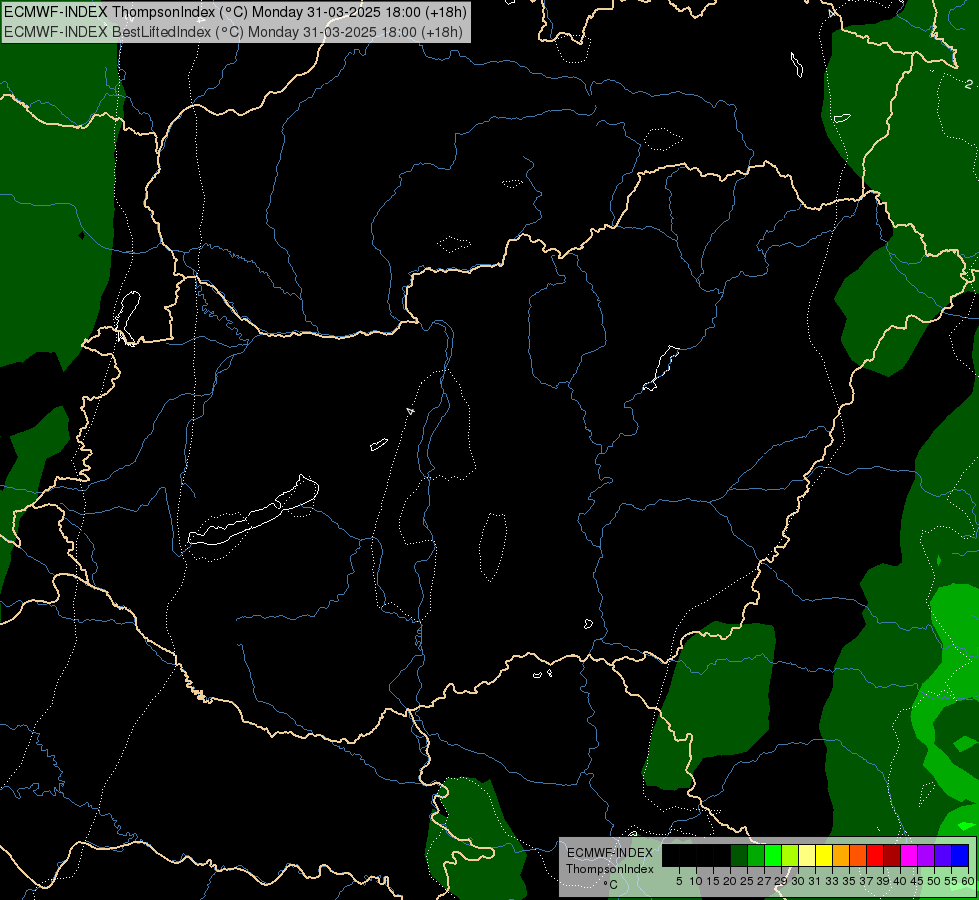979x900 pixels.
Task: Click legend scale value '27'
Action: pos(764,881)
